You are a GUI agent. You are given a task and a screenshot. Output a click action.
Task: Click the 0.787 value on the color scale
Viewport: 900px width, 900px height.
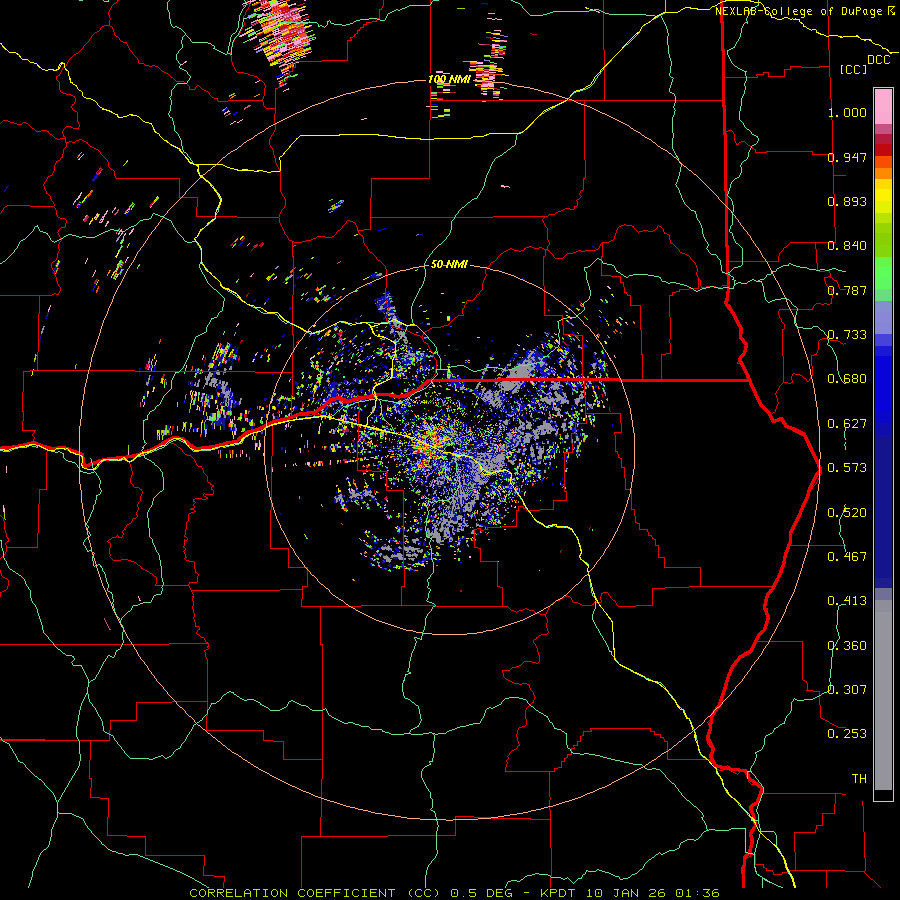tap(847, 290)
